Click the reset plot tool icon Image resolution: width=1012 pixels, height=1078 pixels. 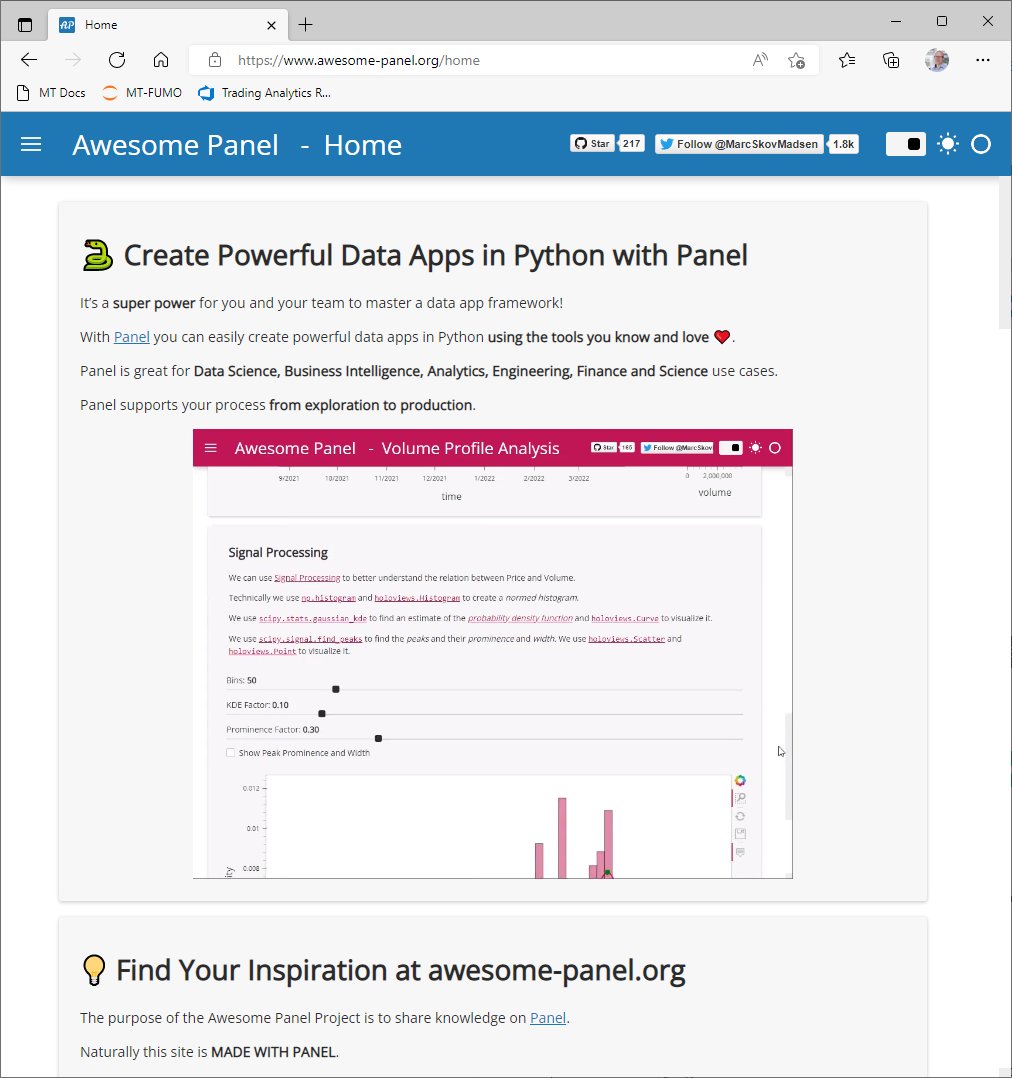pyautogui.click(x=740, y=816)
